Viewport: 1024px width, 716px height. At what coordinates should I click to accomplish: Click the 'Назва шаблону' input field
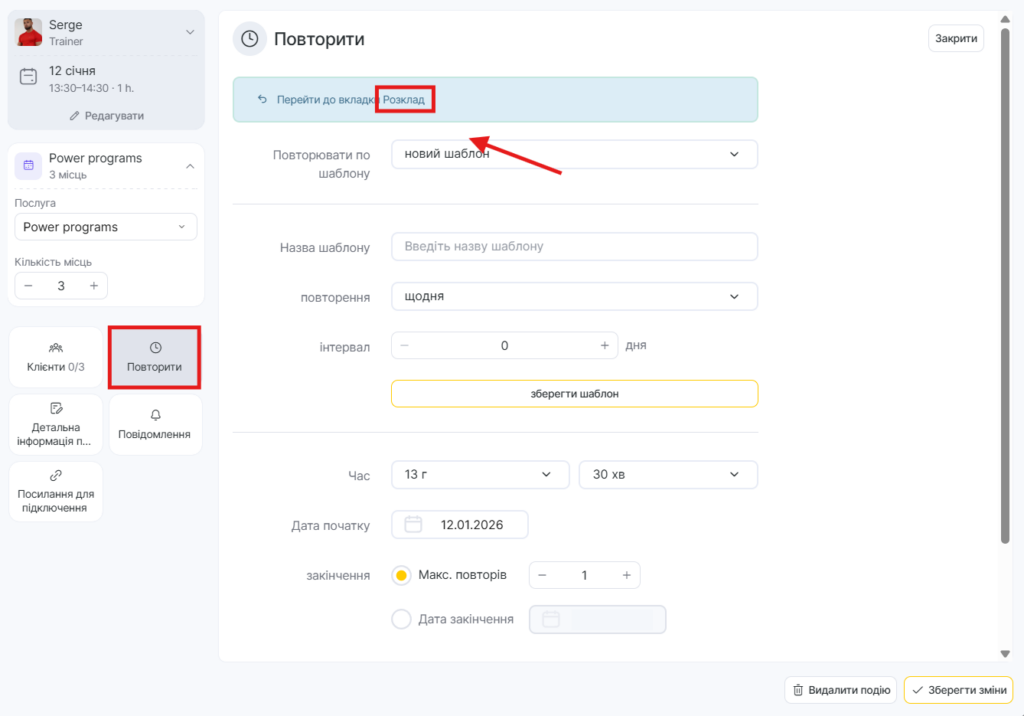[x=574, y=247]
